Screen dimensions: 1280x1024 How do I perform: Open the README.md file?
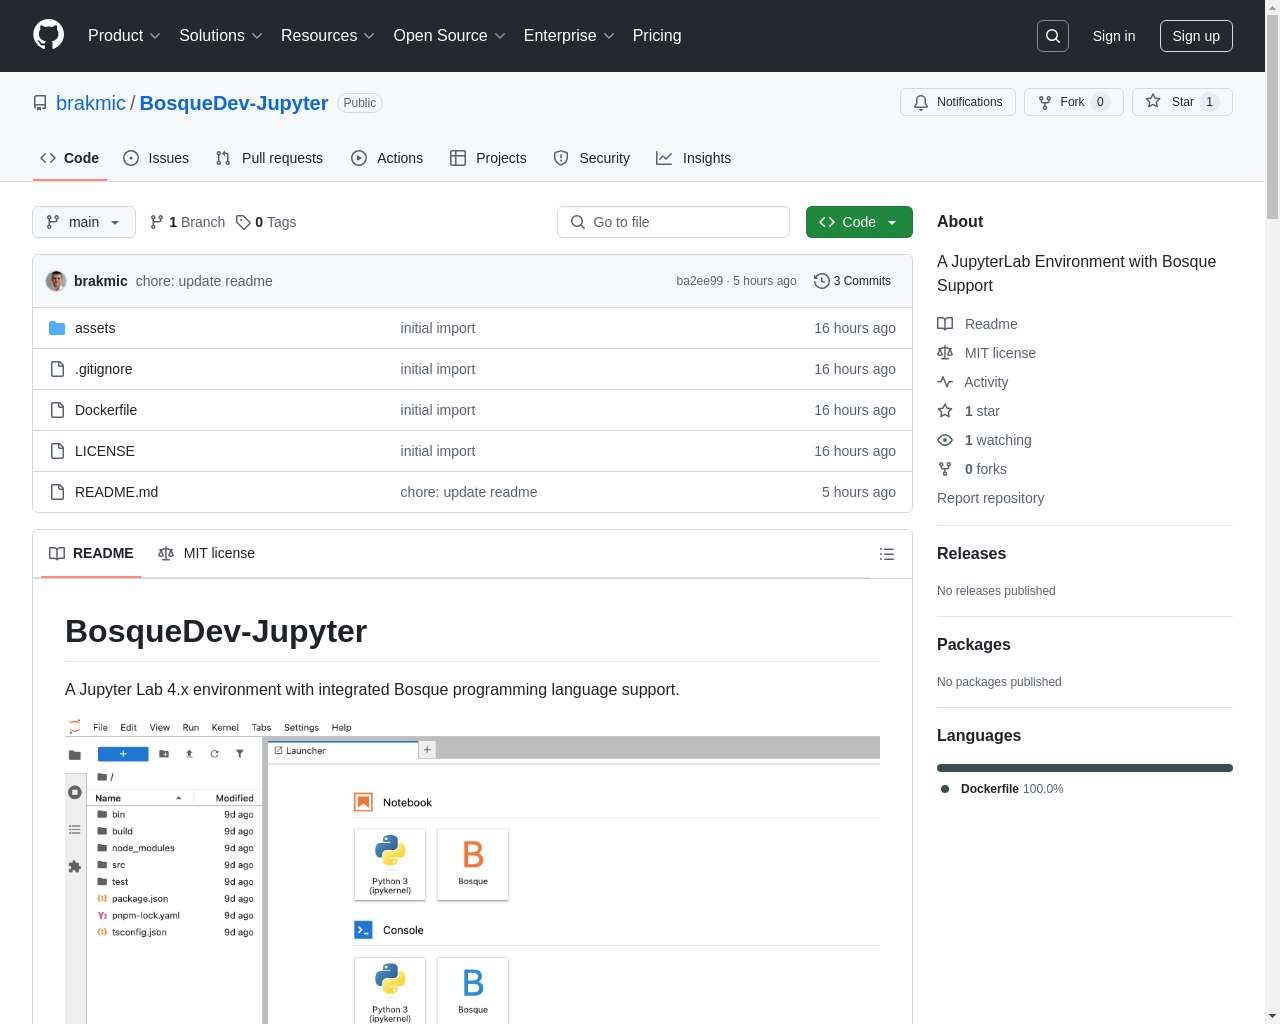117,492
